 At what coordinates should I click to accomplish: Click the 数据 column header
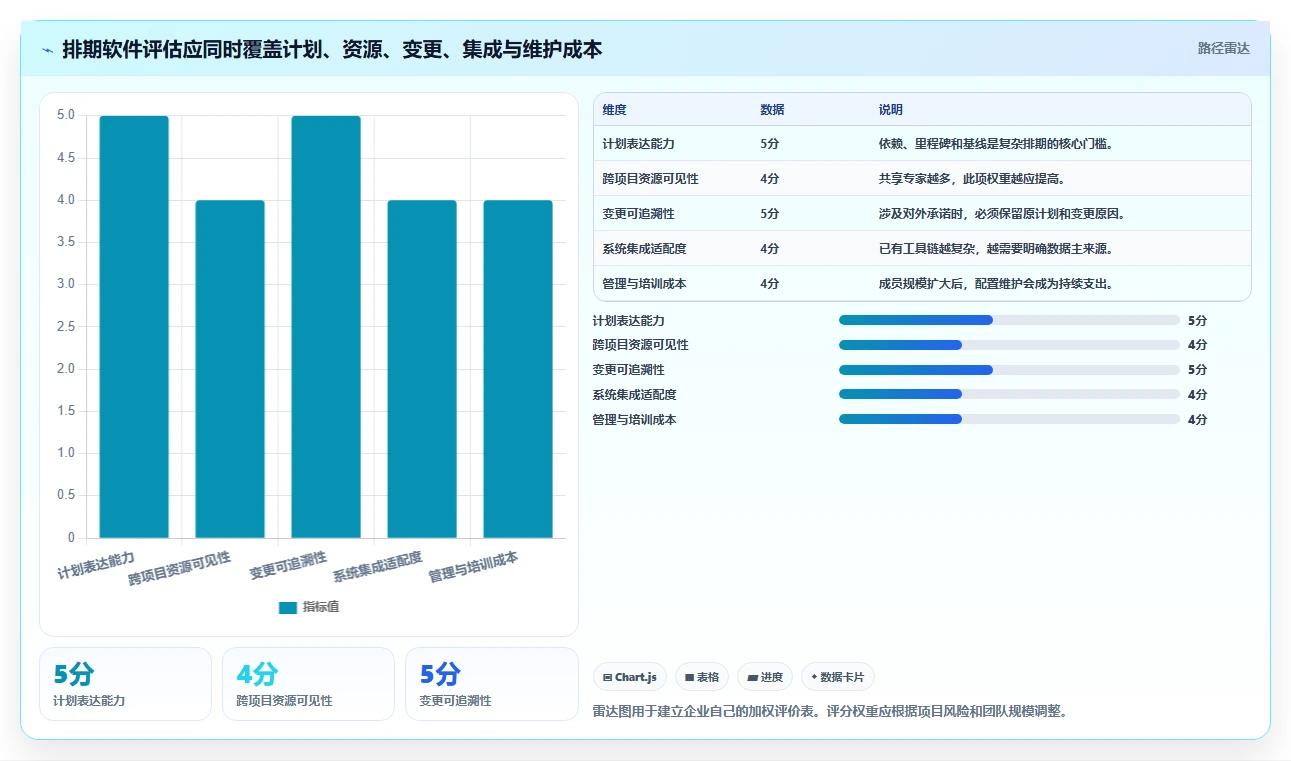point(772,110)
